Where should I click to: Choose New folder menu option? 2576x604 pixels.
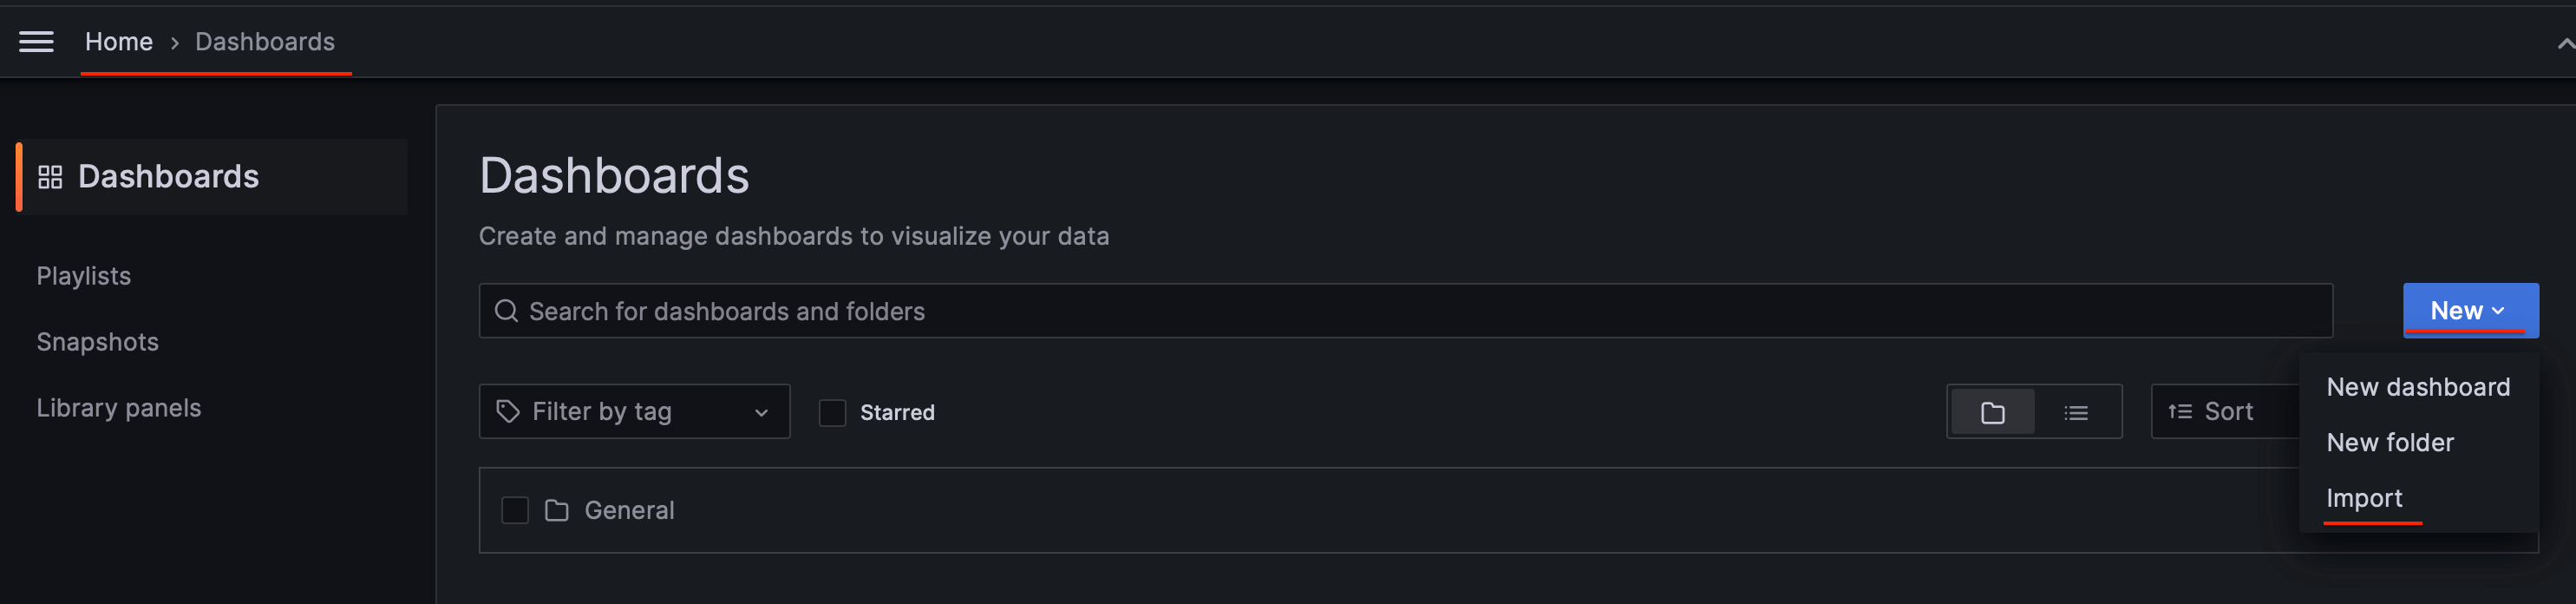tap(2389, 442)
